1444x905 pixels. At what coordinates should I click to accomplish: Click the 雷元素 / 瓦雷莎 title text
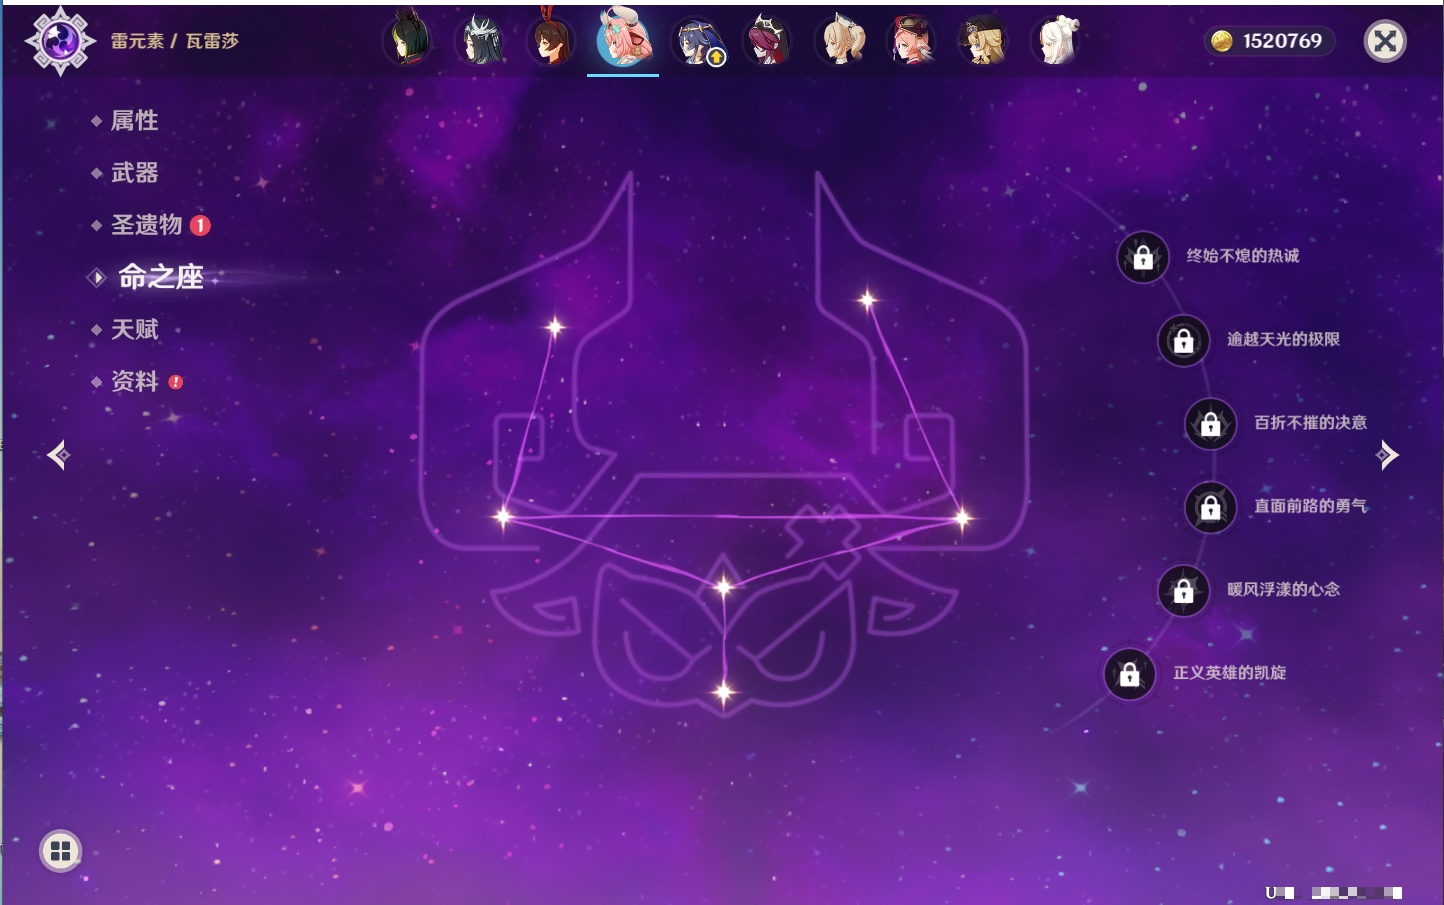[x=175, y=41]
